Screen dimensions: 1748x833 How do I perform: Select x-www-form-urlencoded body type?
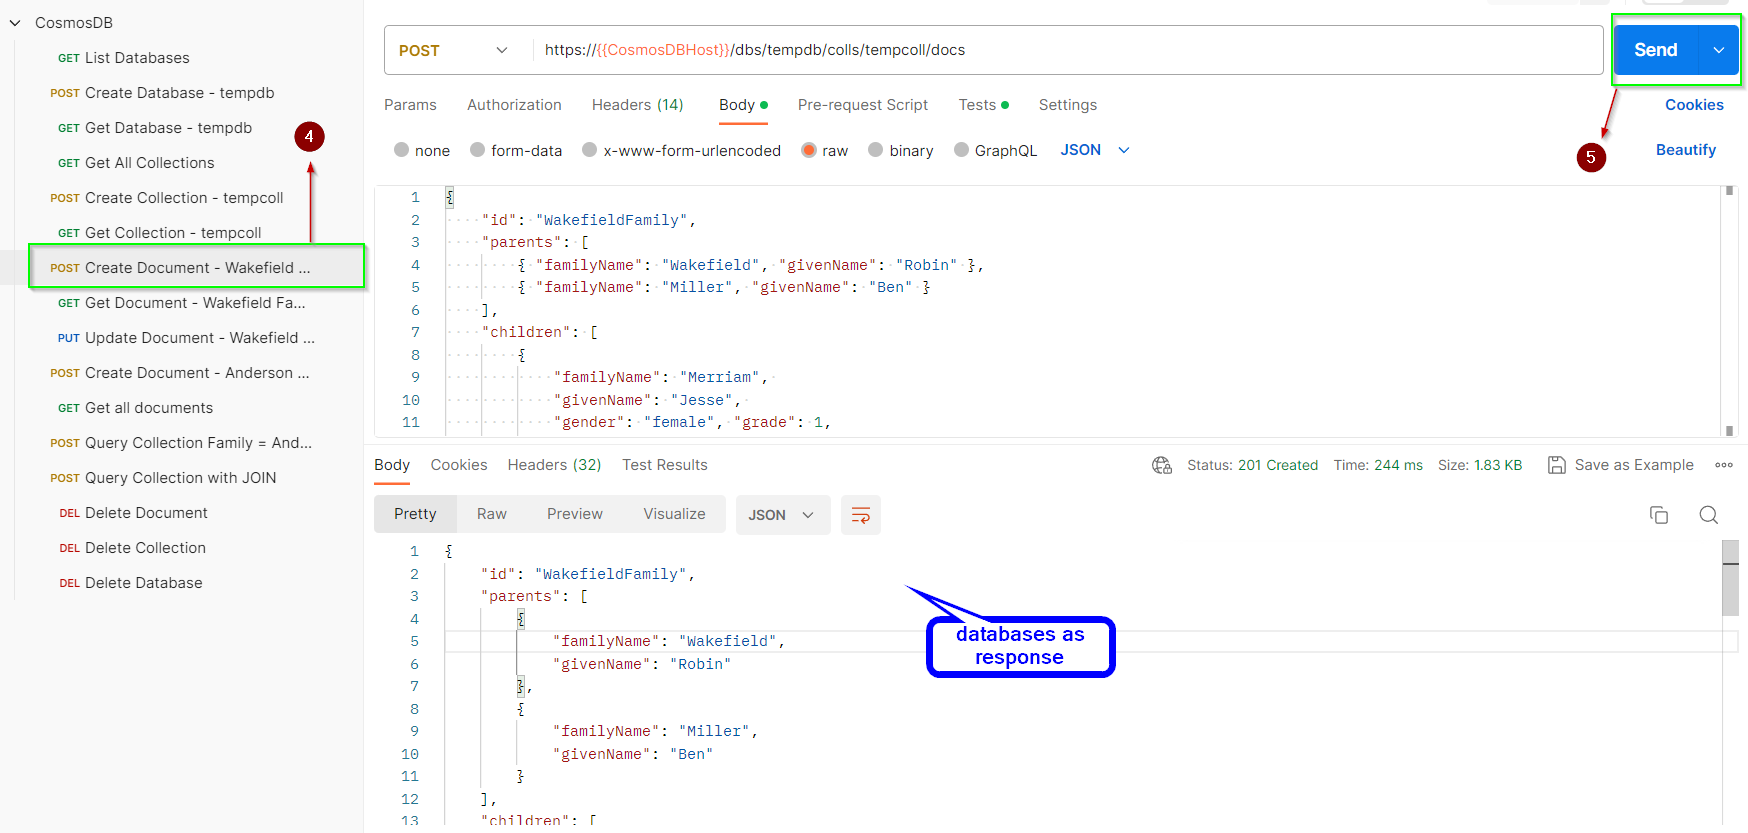[590, 150]
